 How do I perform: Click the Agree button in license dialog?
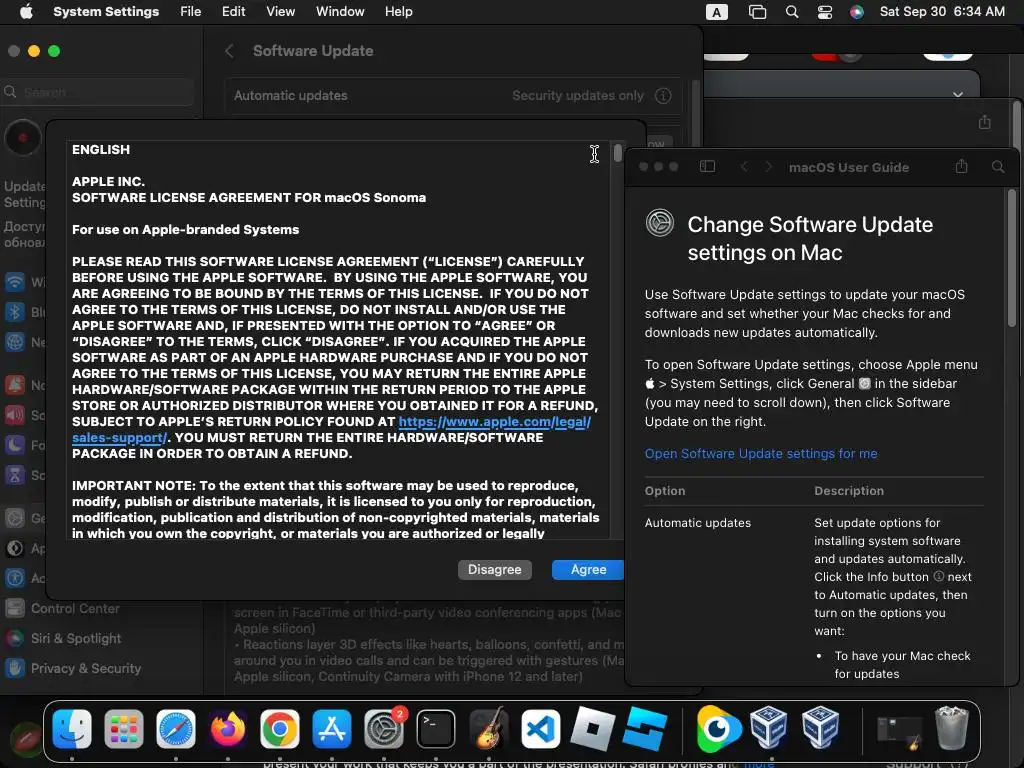pos(588,569)
